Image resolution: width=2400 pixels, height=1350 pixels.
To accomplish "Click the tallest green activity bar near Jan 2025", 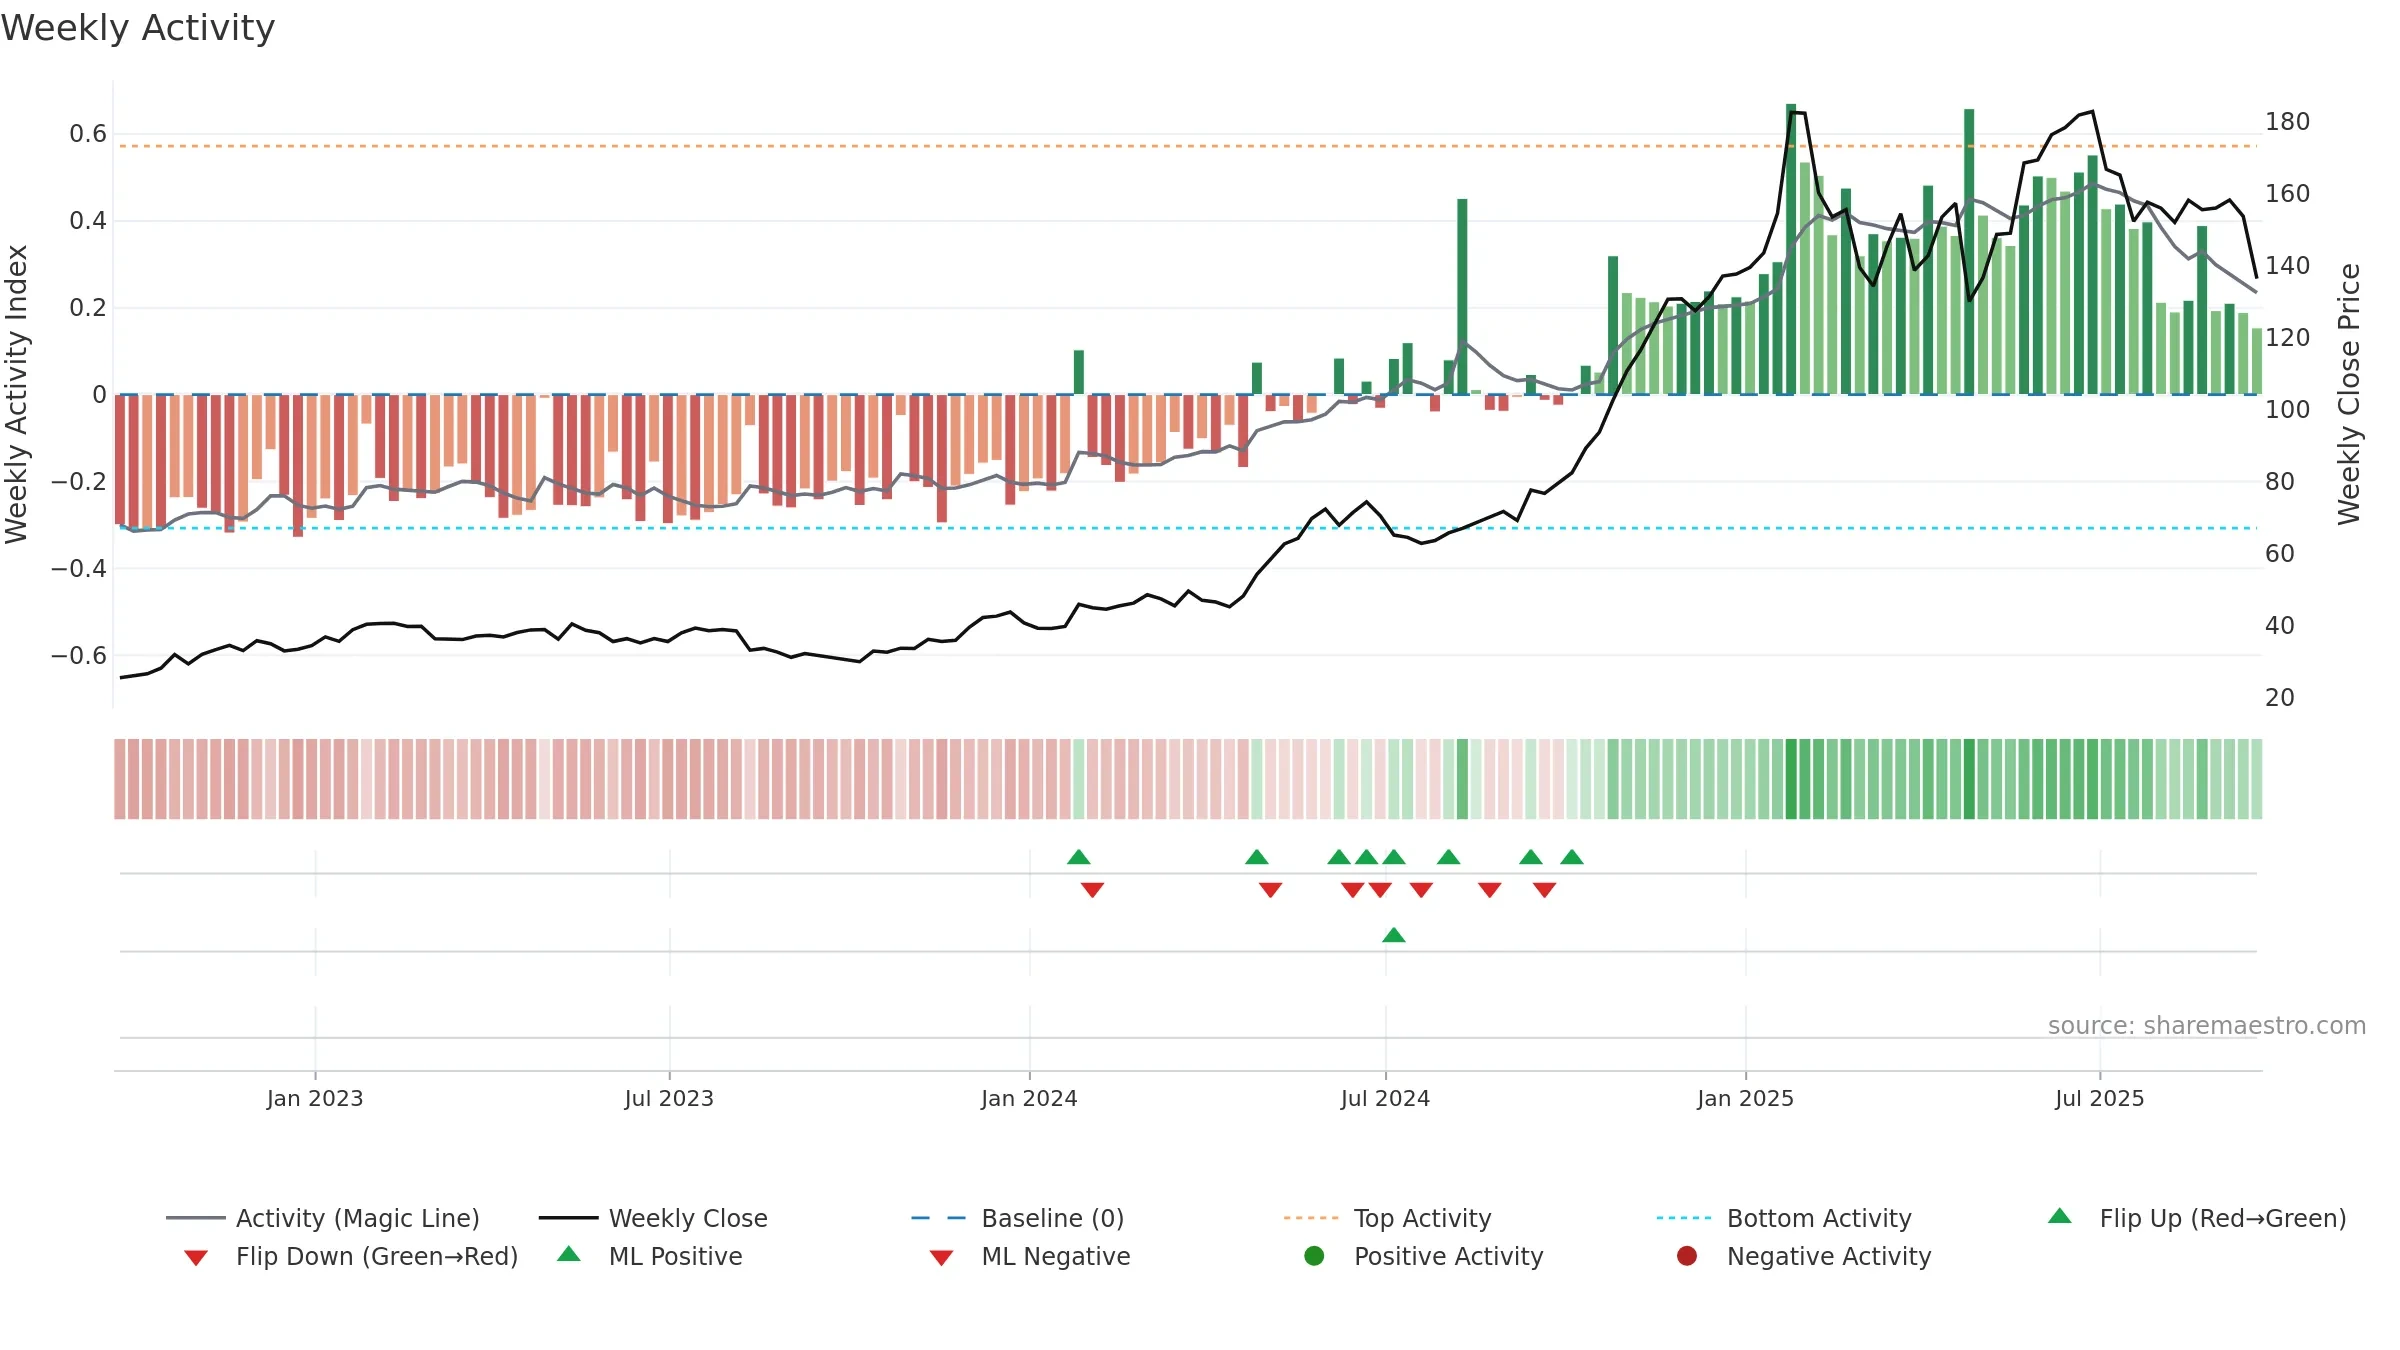I will tap(1791, 249).
